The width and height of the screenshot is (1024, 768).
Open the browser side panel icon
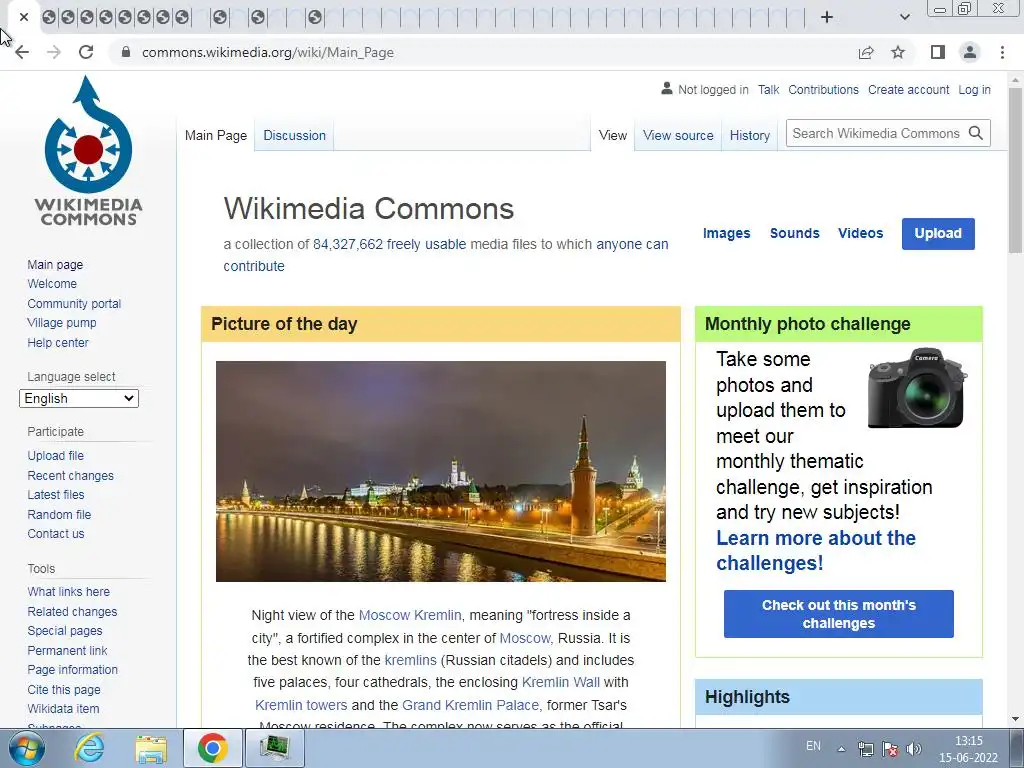pyautogui.click(x=938, y=52)
